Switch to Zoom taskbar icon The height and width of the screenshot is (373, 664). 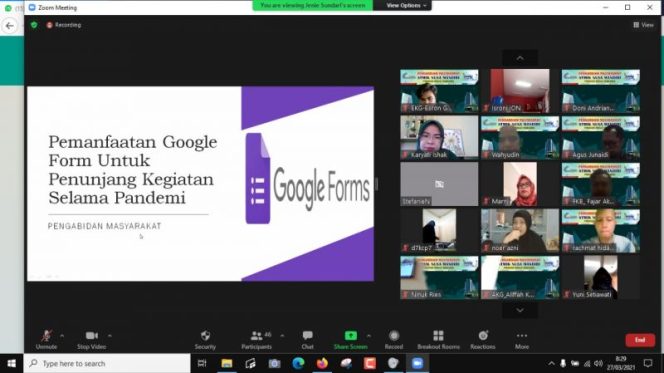[418, 363]
